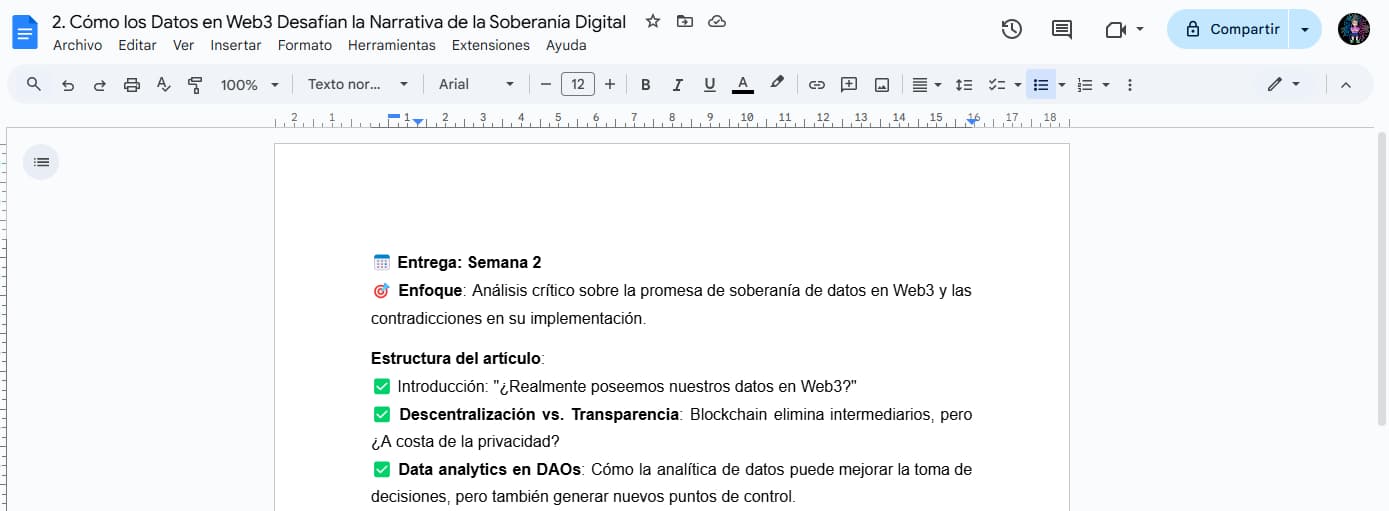Viewport: 1389px width, 511px height.
Task: Toggle italic formatting
Action: pos(677,85)
